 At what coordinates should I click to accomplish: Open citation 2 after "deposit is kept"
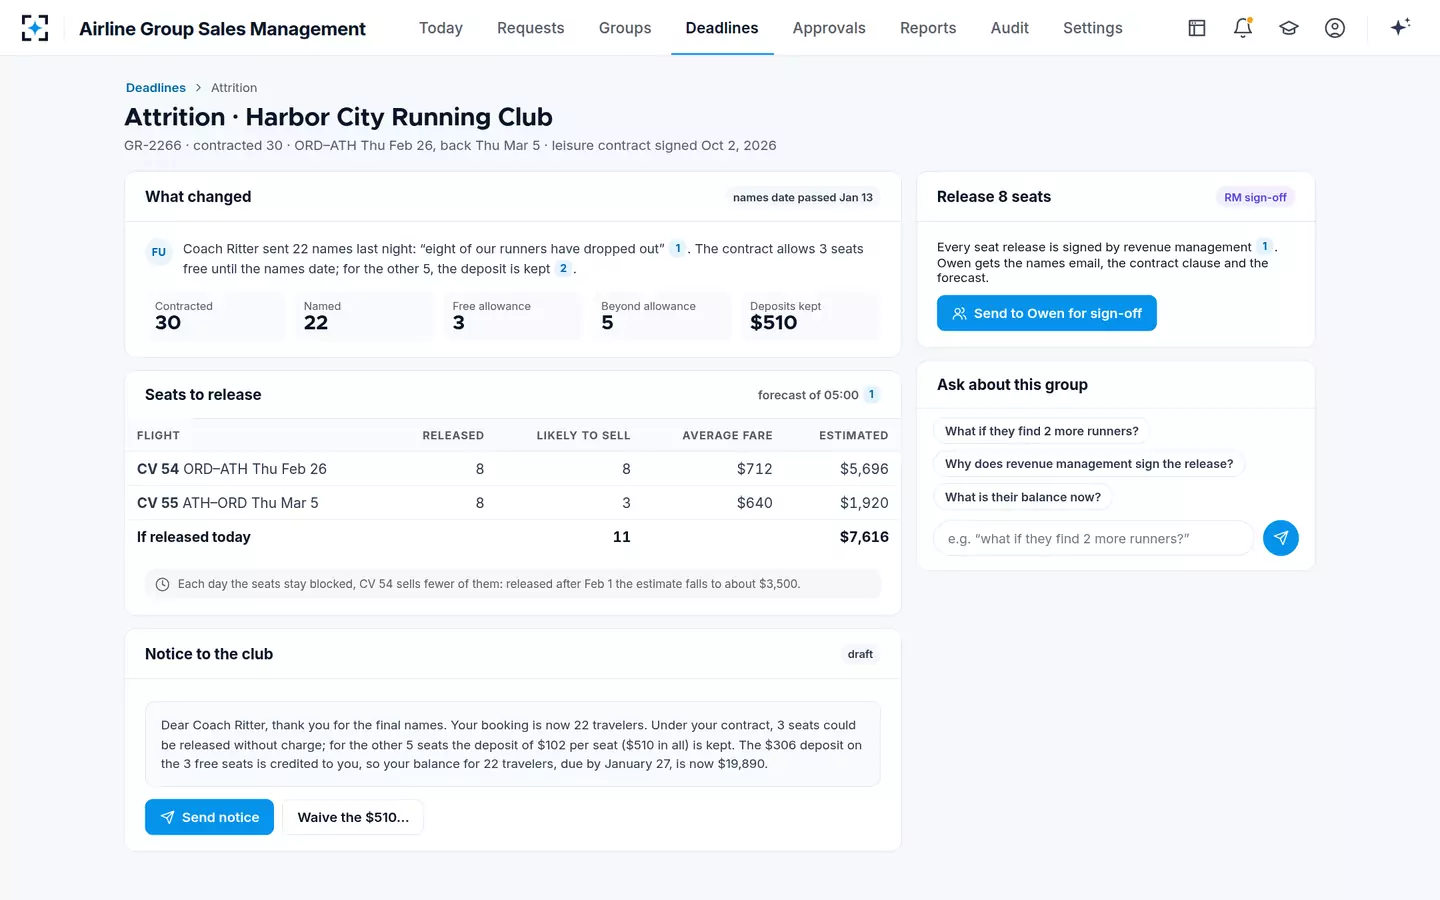point(563,268)
